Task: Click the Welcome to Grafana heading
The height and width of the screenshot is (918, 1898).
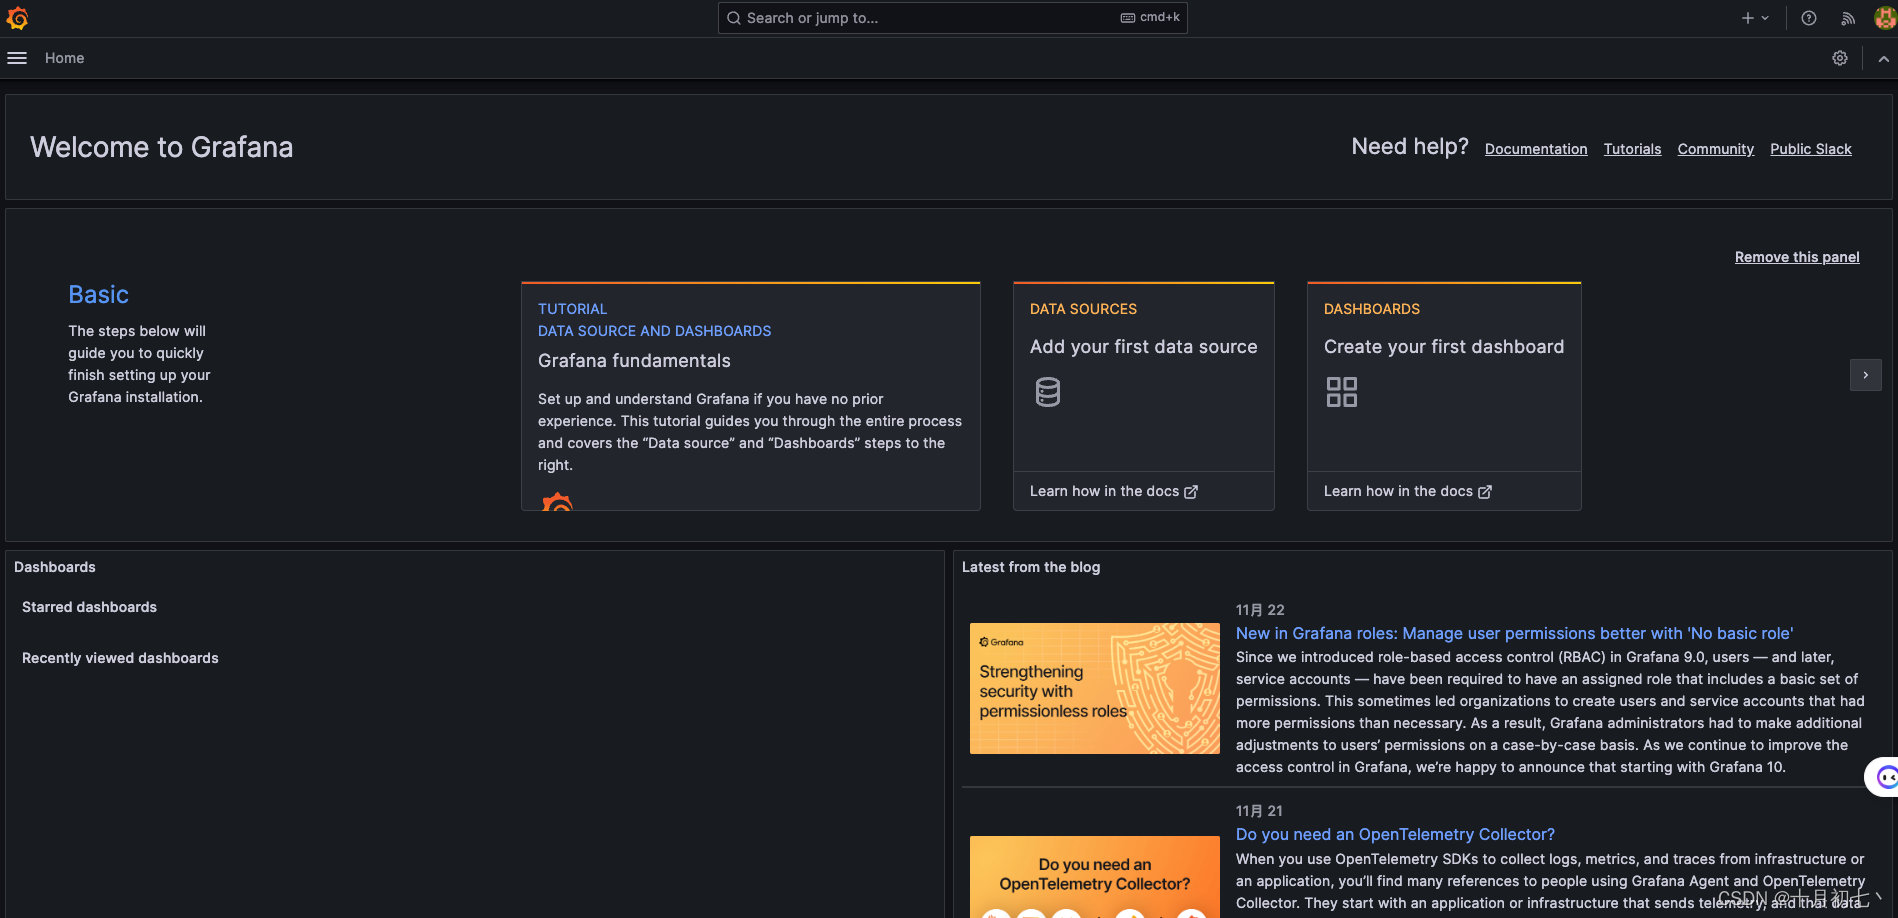Action: pos(162,147)
